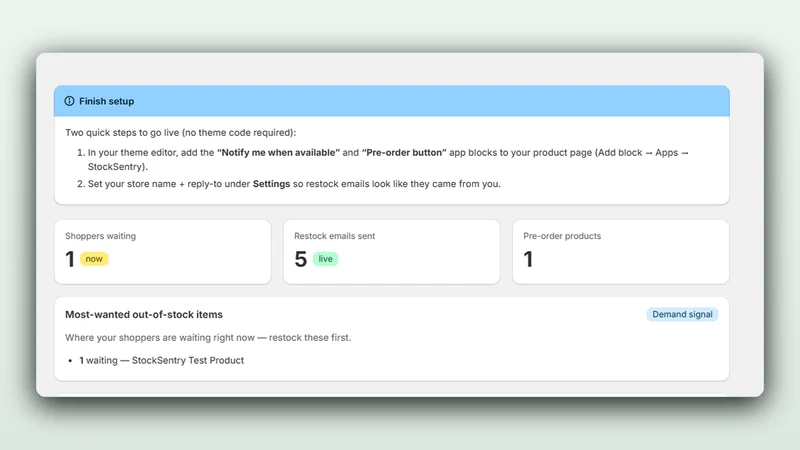The width and height of the screenshot is (800, 450).
Task: Click the Shoppers waiting label
Action: tap(101, 236)
